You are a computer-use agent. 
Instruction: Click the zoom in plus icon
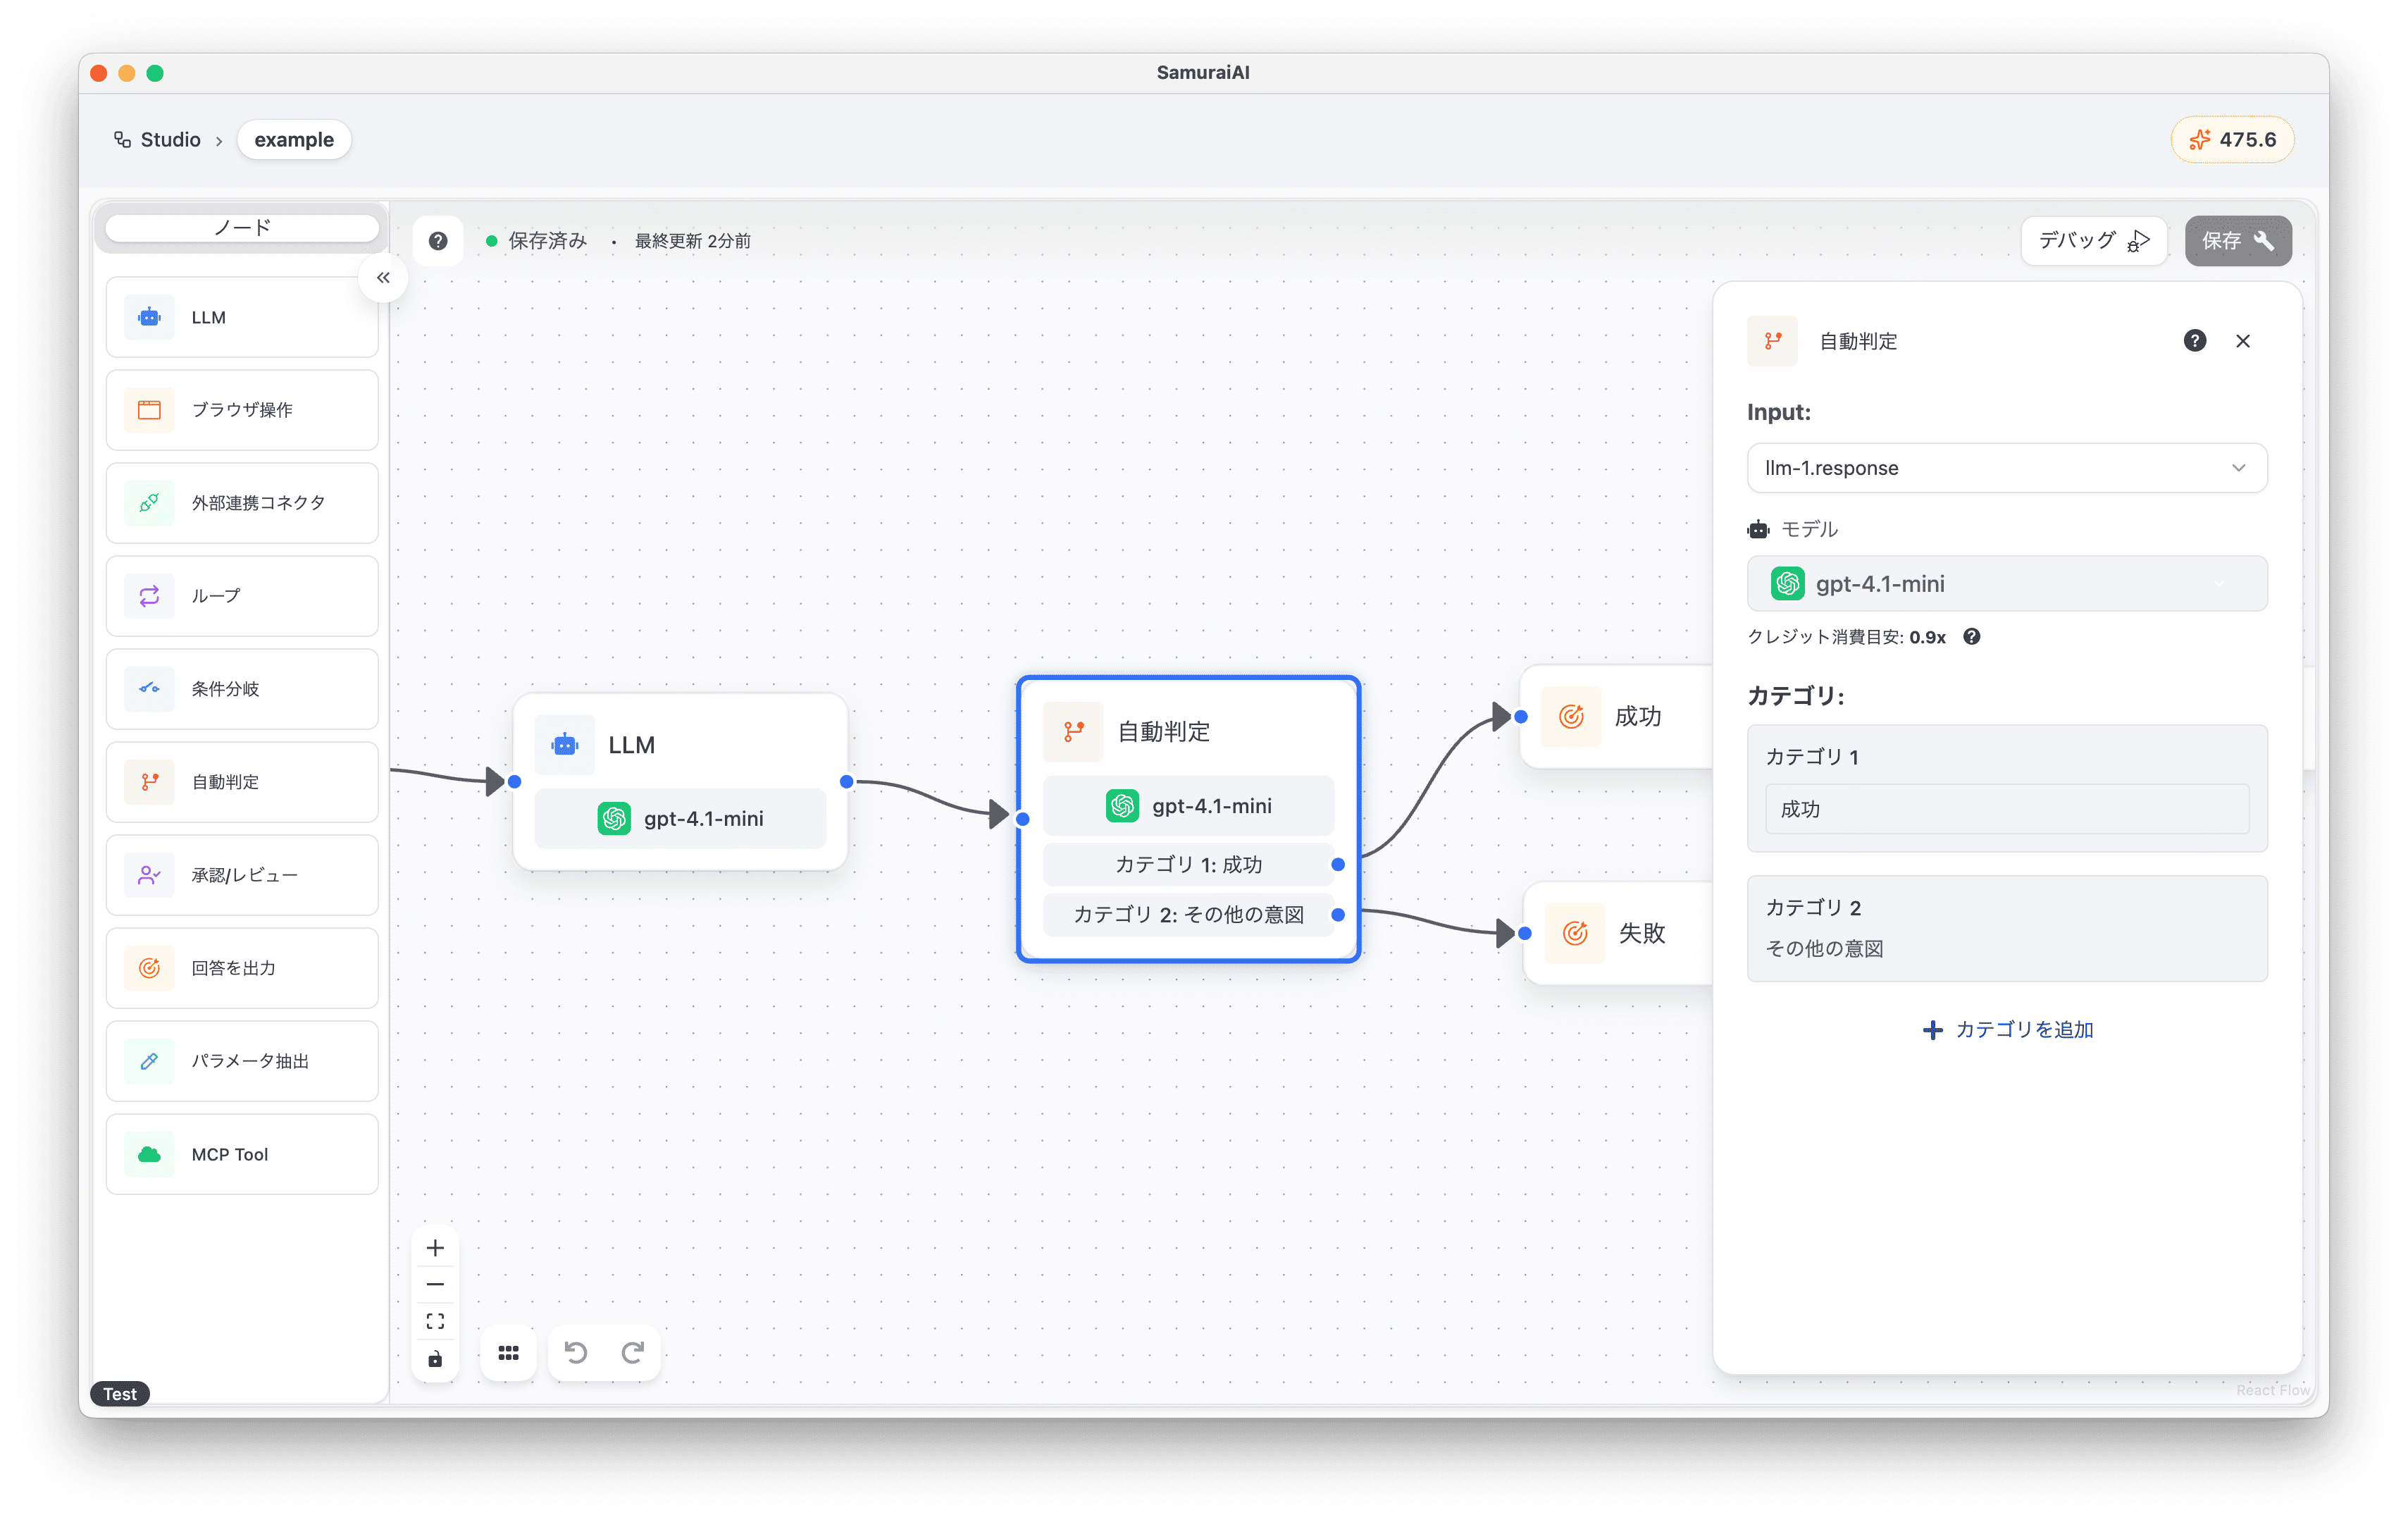coord(435,1247)
